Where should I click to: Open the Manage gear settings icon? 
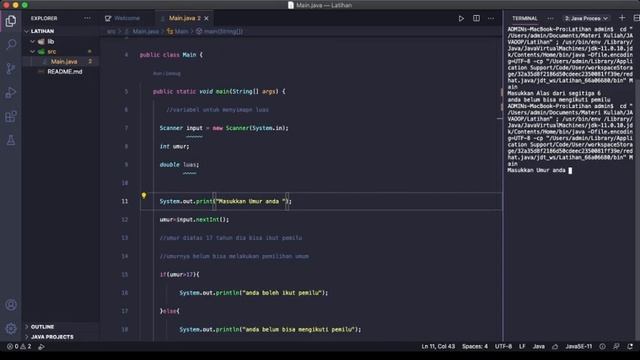tap(11, 328)
